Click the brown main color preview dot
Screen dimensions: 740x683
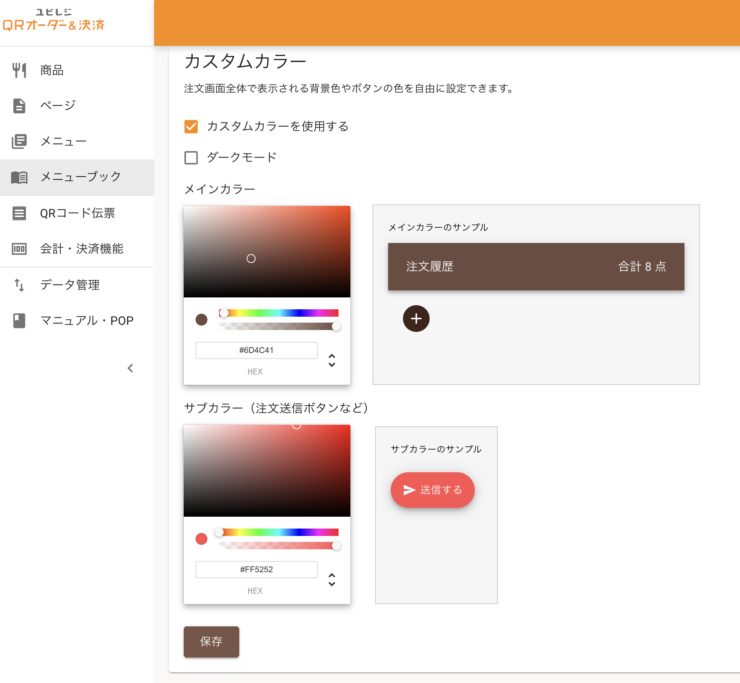tap(202, 320)
